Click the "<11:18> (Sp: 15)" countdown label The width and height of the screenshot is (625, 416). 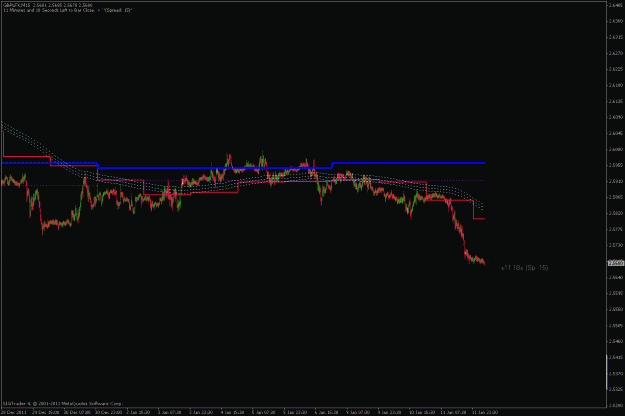524,268
